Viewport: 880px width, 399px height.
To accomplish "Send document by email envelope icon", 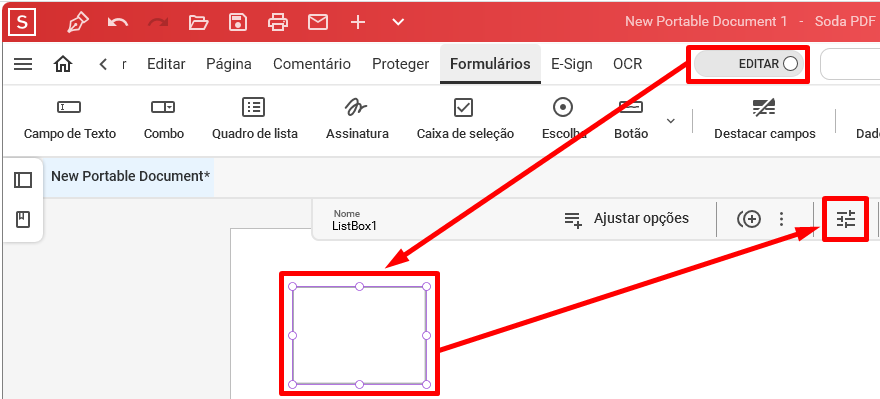I will tap(318, 22).
